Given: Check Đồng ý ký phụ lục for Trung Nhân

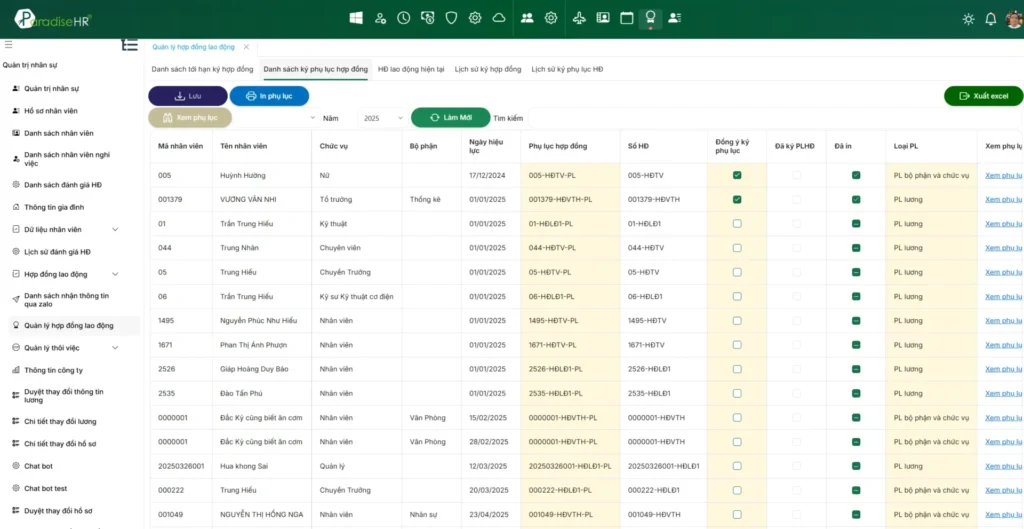Looking at the screenshot, I should [x=737, y=248].
